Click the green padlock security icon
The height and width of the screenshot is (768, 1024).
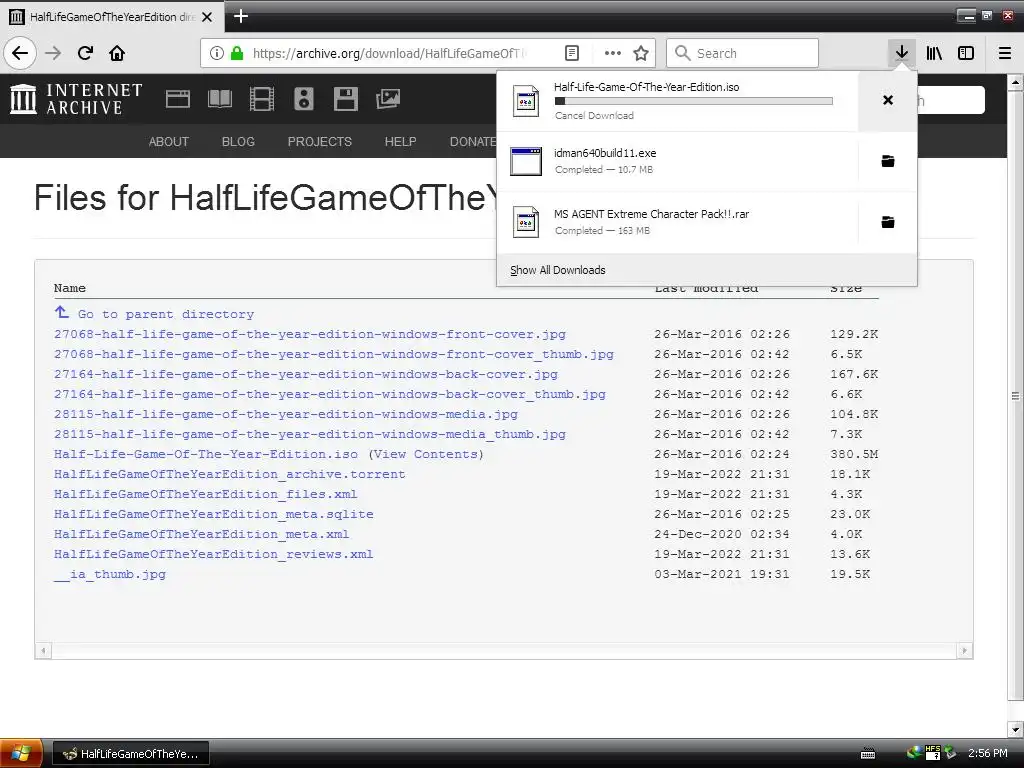(x=237, y=53)
